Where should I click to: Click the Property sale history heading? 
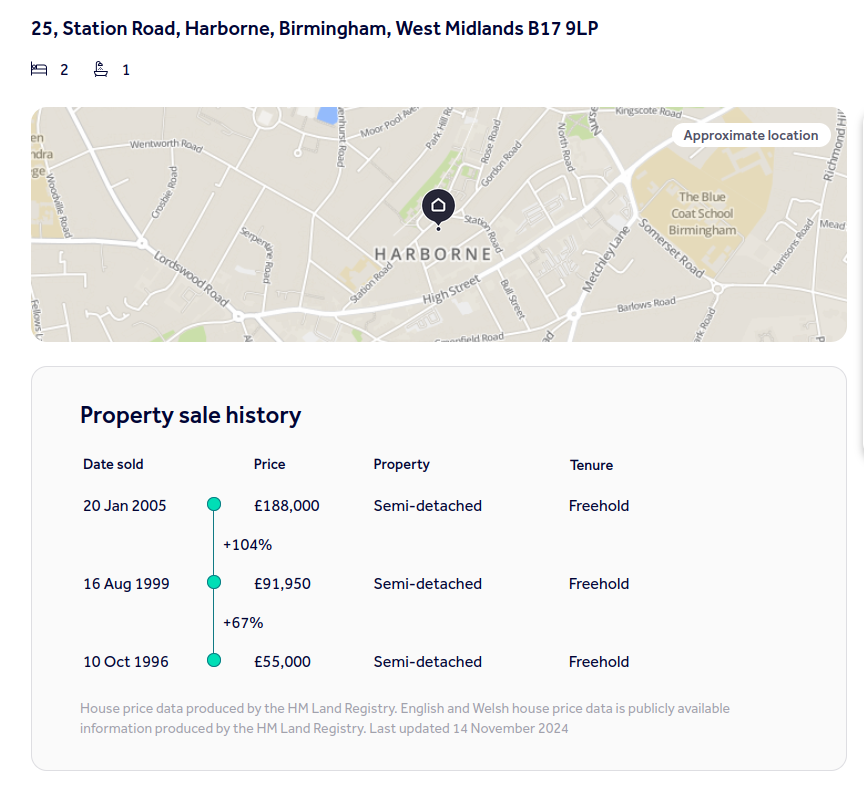point(190,415)
